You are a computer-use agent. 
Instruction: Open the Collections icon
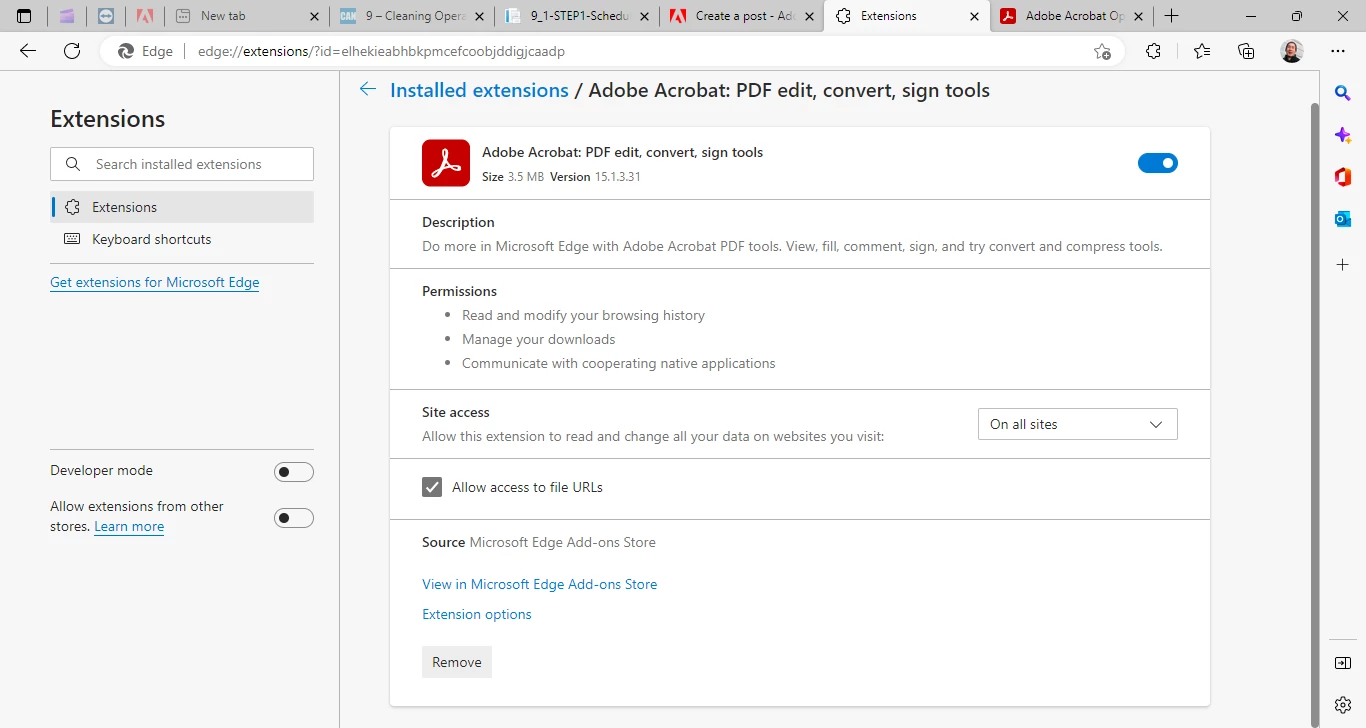[1246, 51]
